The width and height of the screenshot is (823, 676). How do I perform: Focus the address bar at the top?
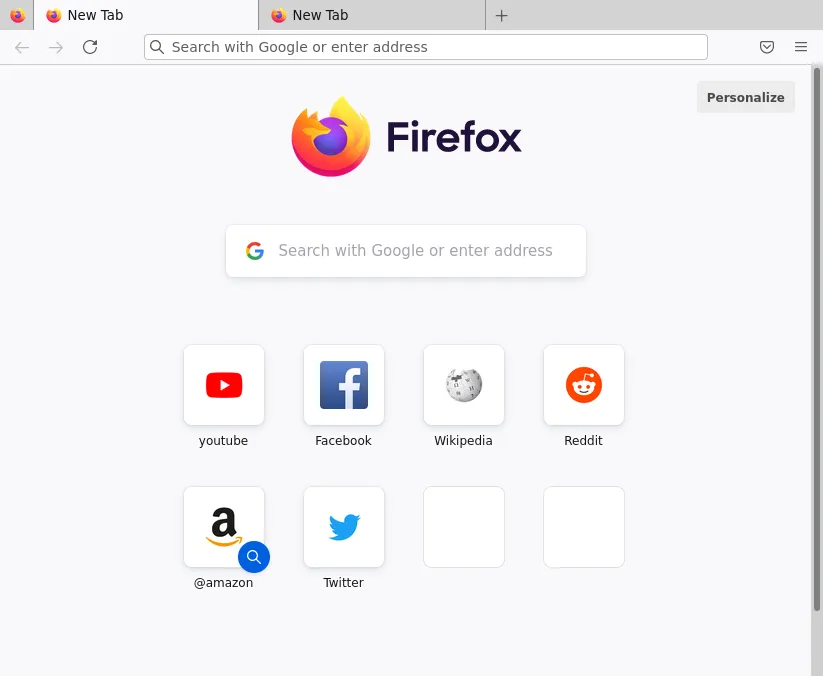(425, 46)
